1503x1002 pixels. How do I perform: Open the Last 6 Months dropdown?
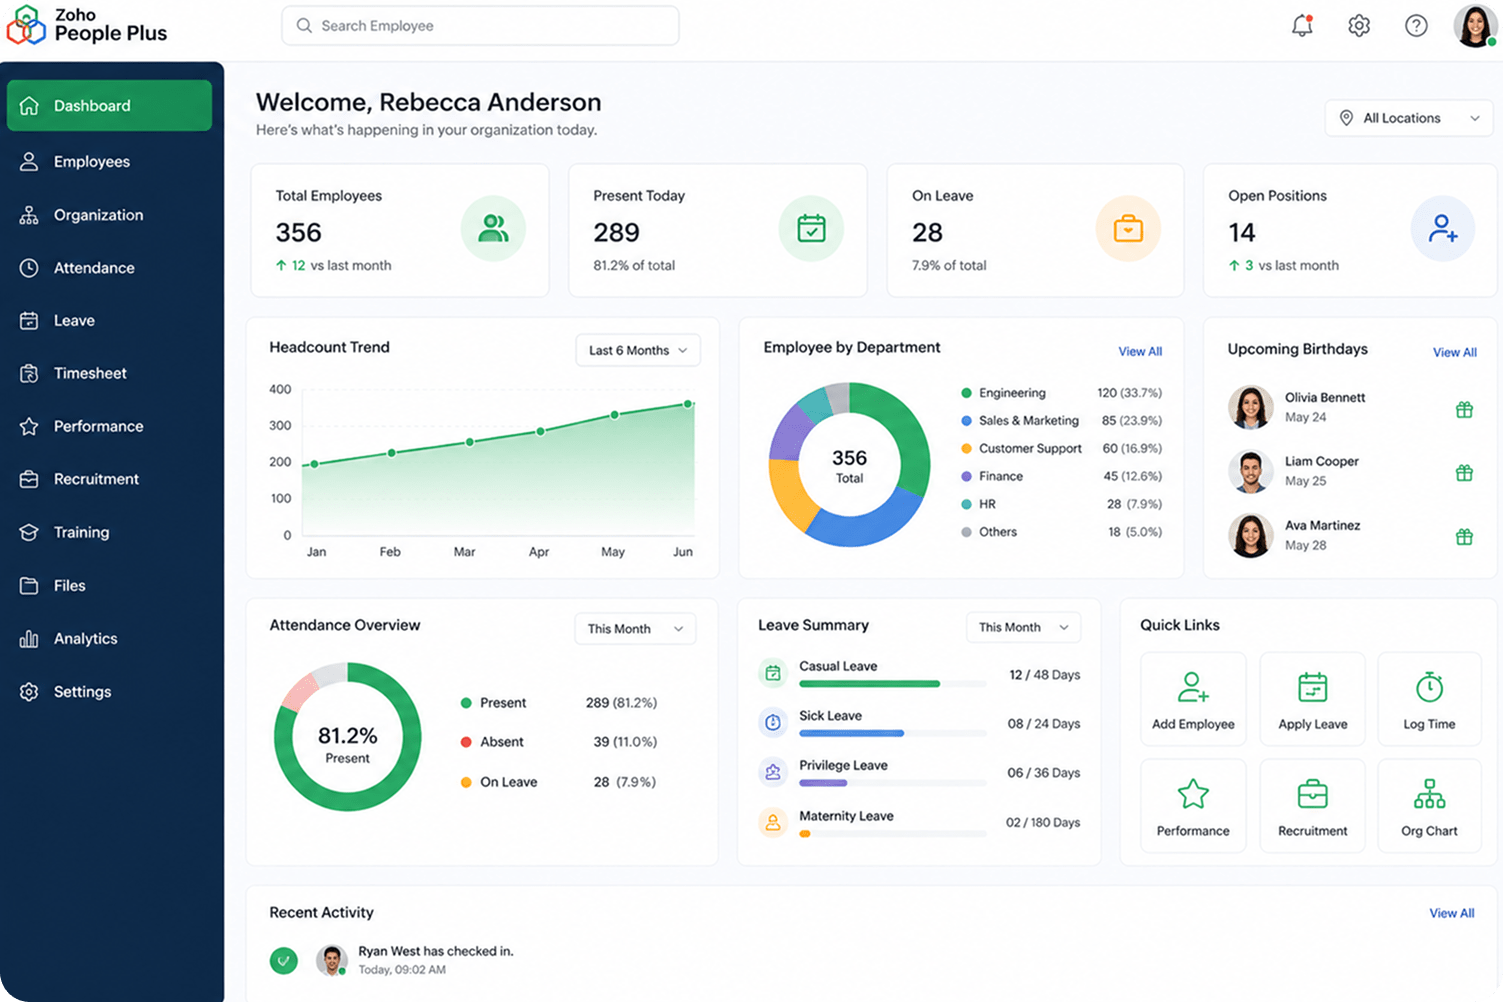tap(638, 350)
